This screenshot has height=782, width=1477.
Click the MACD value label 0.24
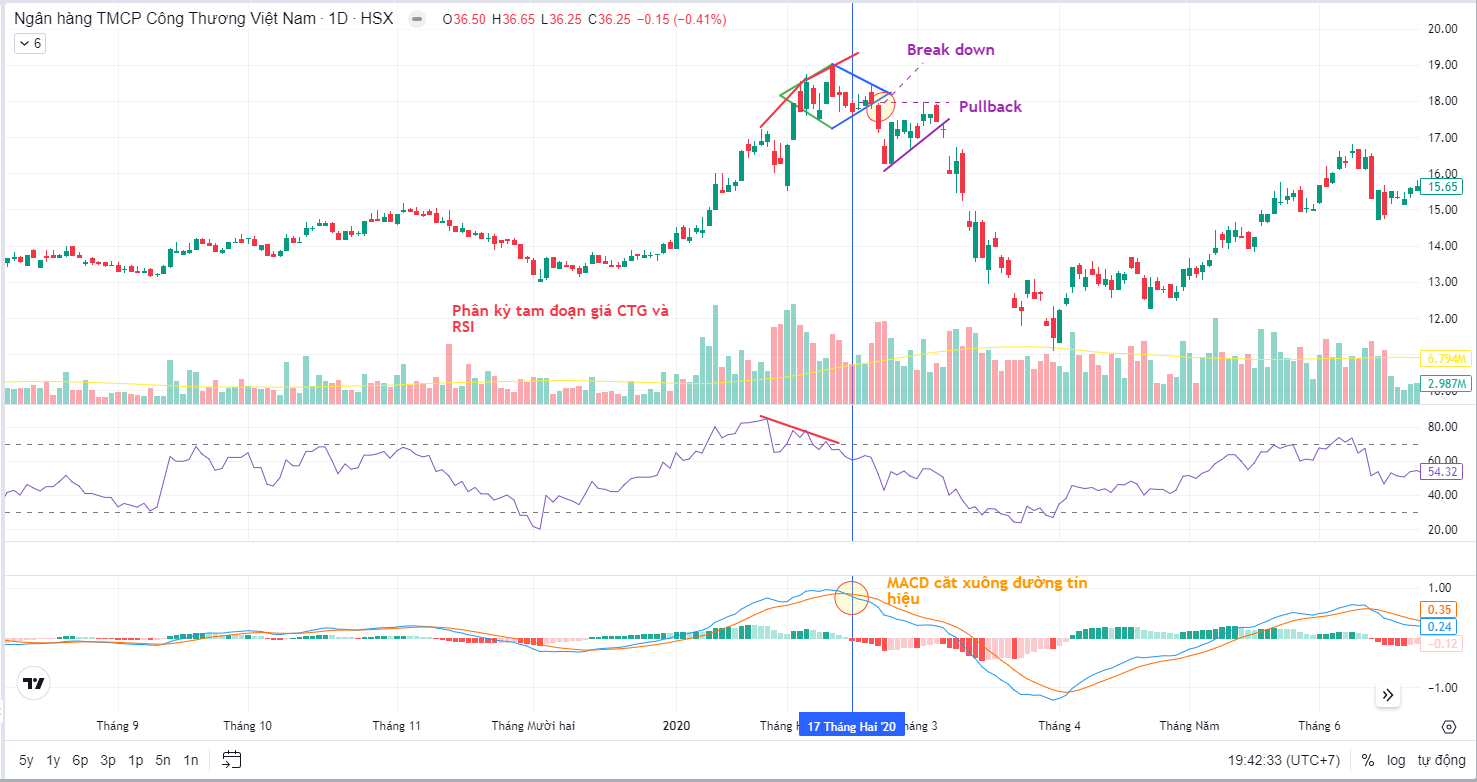coord(1440,626)
